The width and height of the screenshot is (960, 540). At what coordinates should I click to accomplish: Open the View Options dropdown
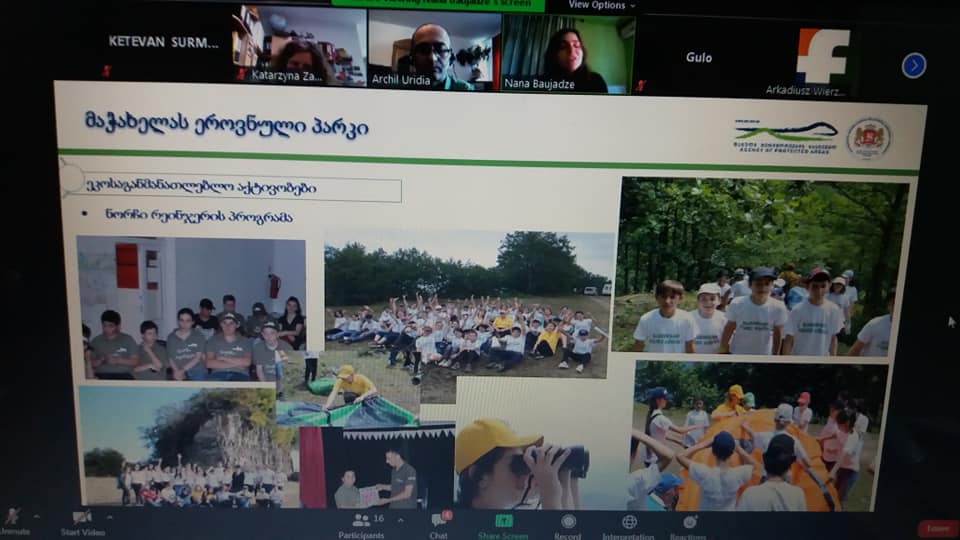(x=601, y=5)
